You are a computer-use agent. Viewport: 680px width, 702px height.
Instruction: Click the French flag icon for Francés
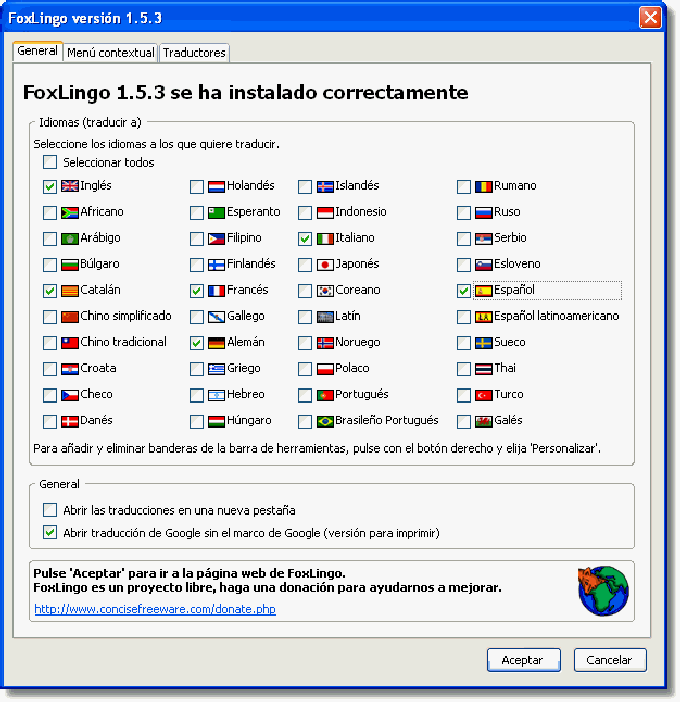click(216, 291)
